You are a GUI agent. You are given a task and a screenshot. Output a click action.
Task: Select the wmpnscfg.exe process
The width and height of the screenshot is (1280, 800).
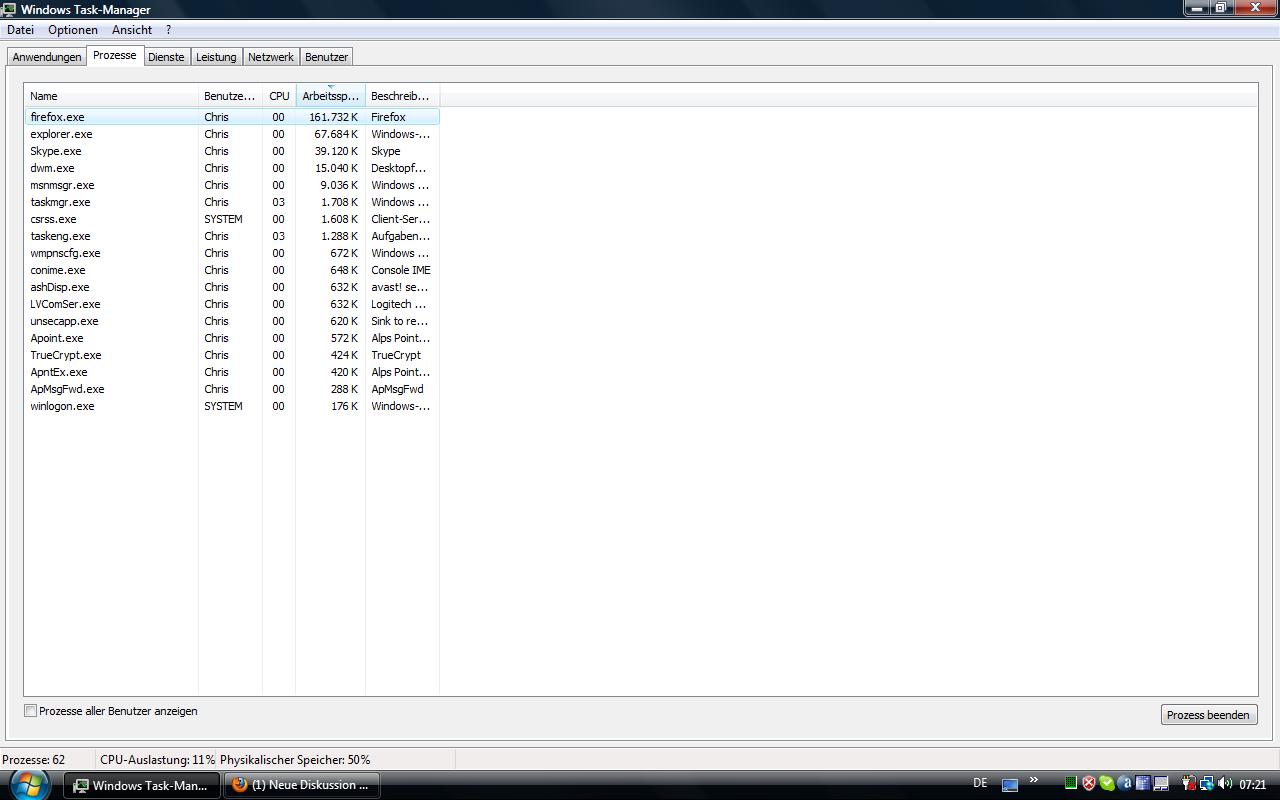[232, 253]
